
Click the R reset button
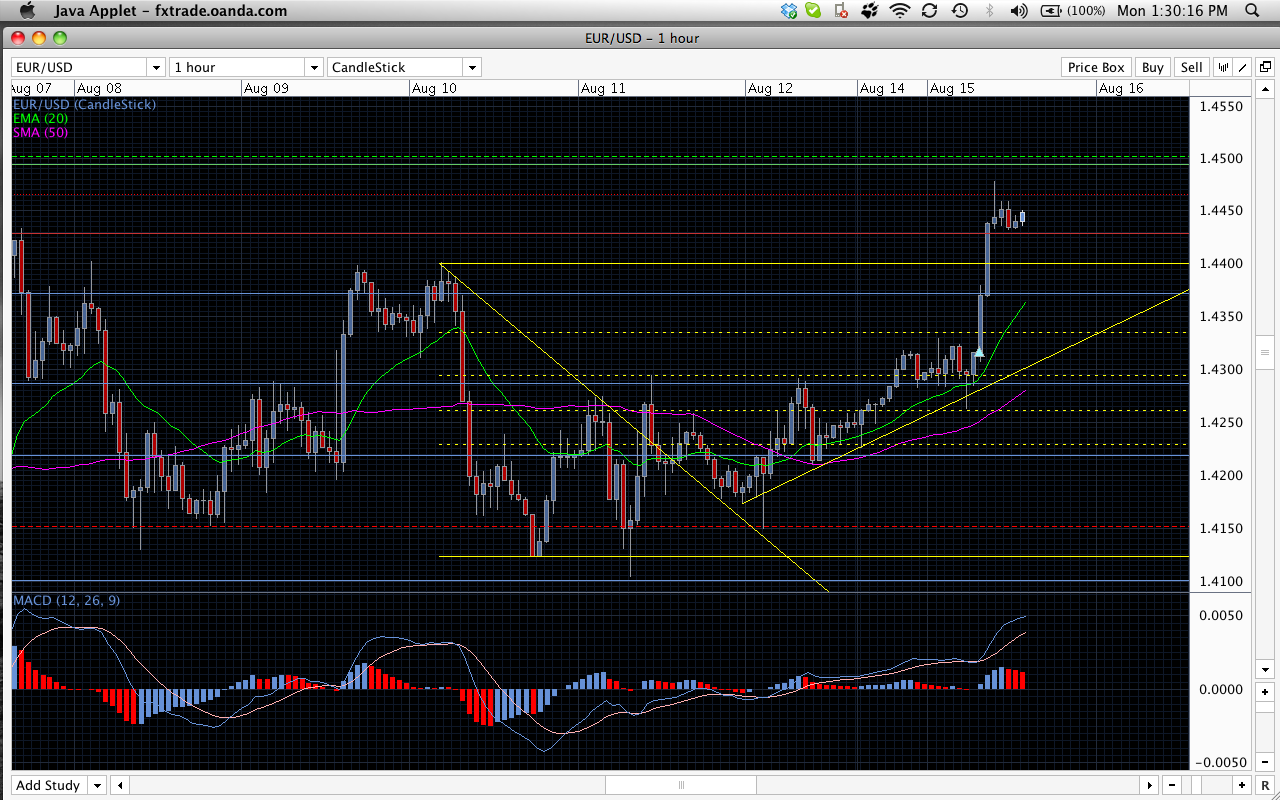pyautogui.click(x=1265, y=785)
